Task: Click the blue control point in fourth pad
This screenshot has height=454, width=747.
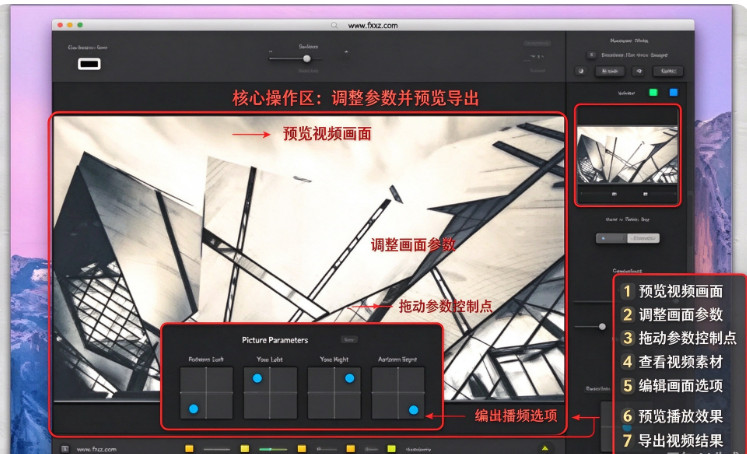Action: 414,410
